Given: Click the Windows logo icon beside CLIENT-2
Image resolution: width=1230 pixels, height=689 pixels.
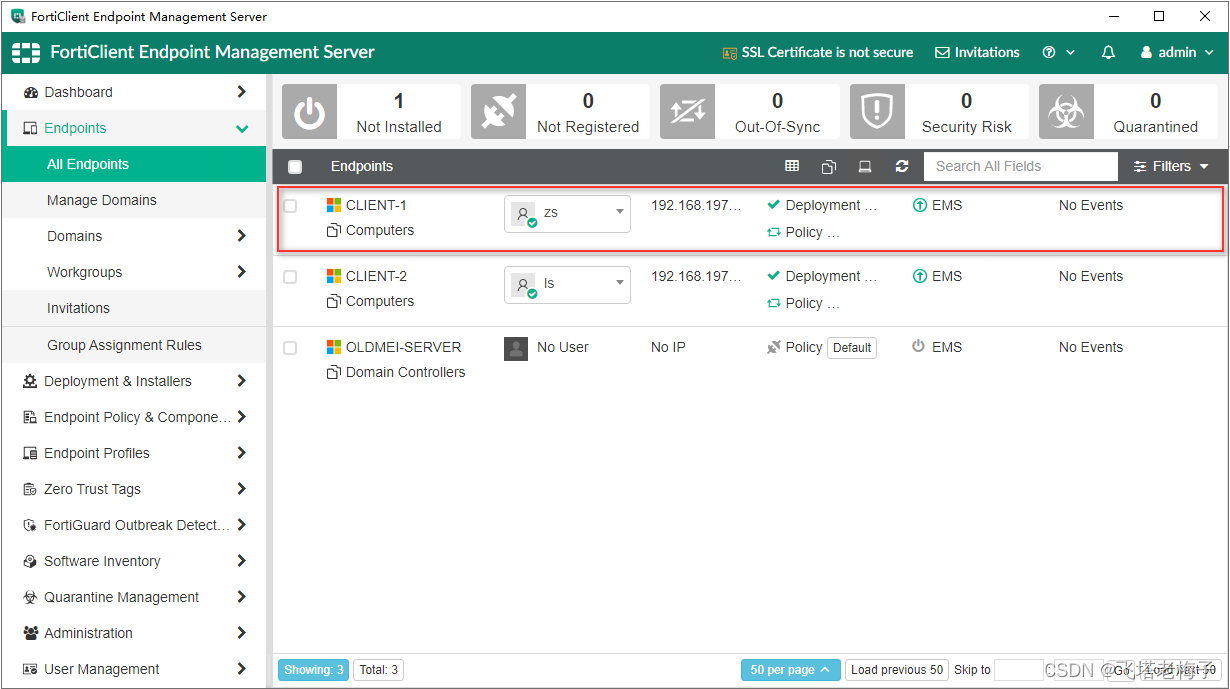Looking at the screenshot, I should [334, 276].
